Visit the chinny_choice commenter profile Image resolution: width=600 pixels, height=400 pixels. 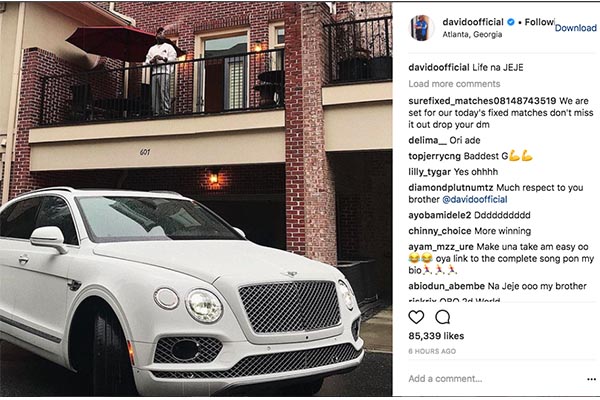[440, 231]
